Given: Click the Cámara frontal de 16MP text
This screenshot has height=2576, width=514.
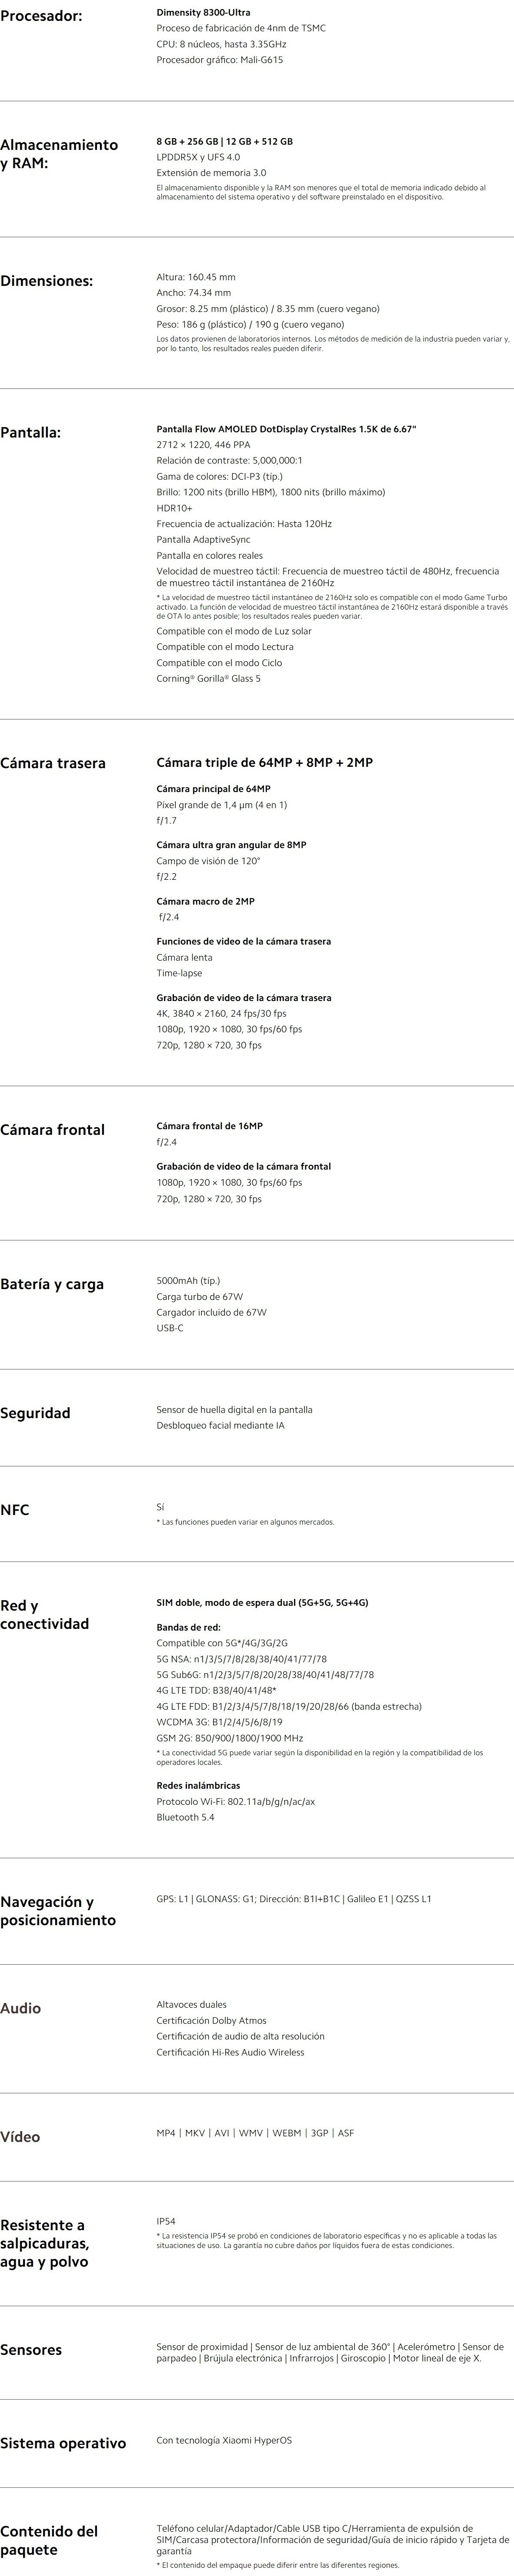Looking at the screenshot, I should point(209,1126).
